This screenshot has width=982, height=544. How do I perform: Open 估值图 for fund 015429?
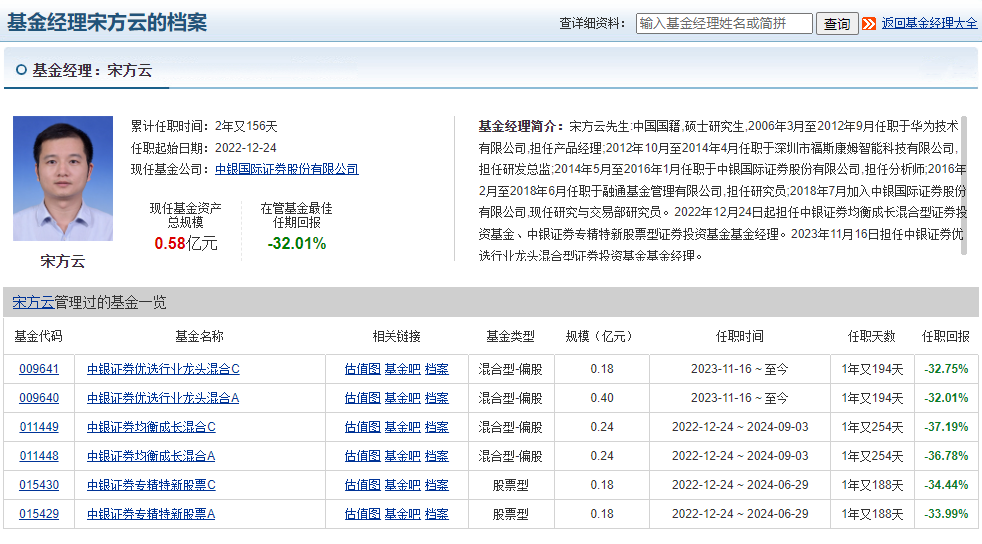[x=363, y=514]
